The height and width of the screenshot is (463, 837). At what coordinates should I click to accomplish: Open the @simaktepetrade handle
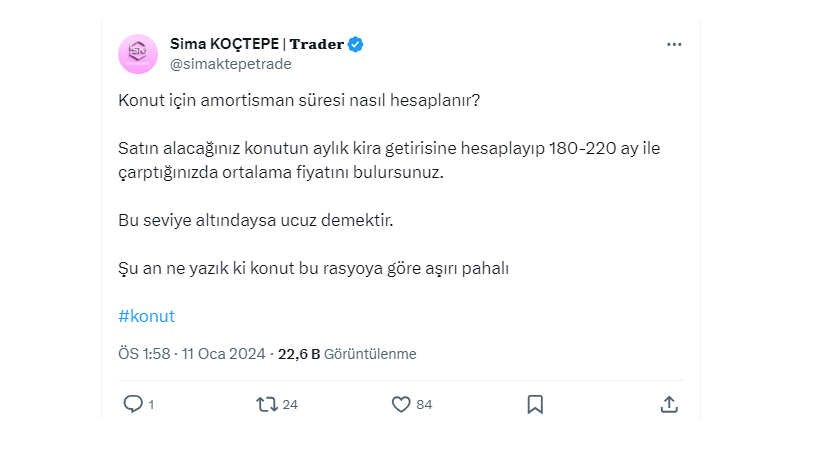[216, 64]
